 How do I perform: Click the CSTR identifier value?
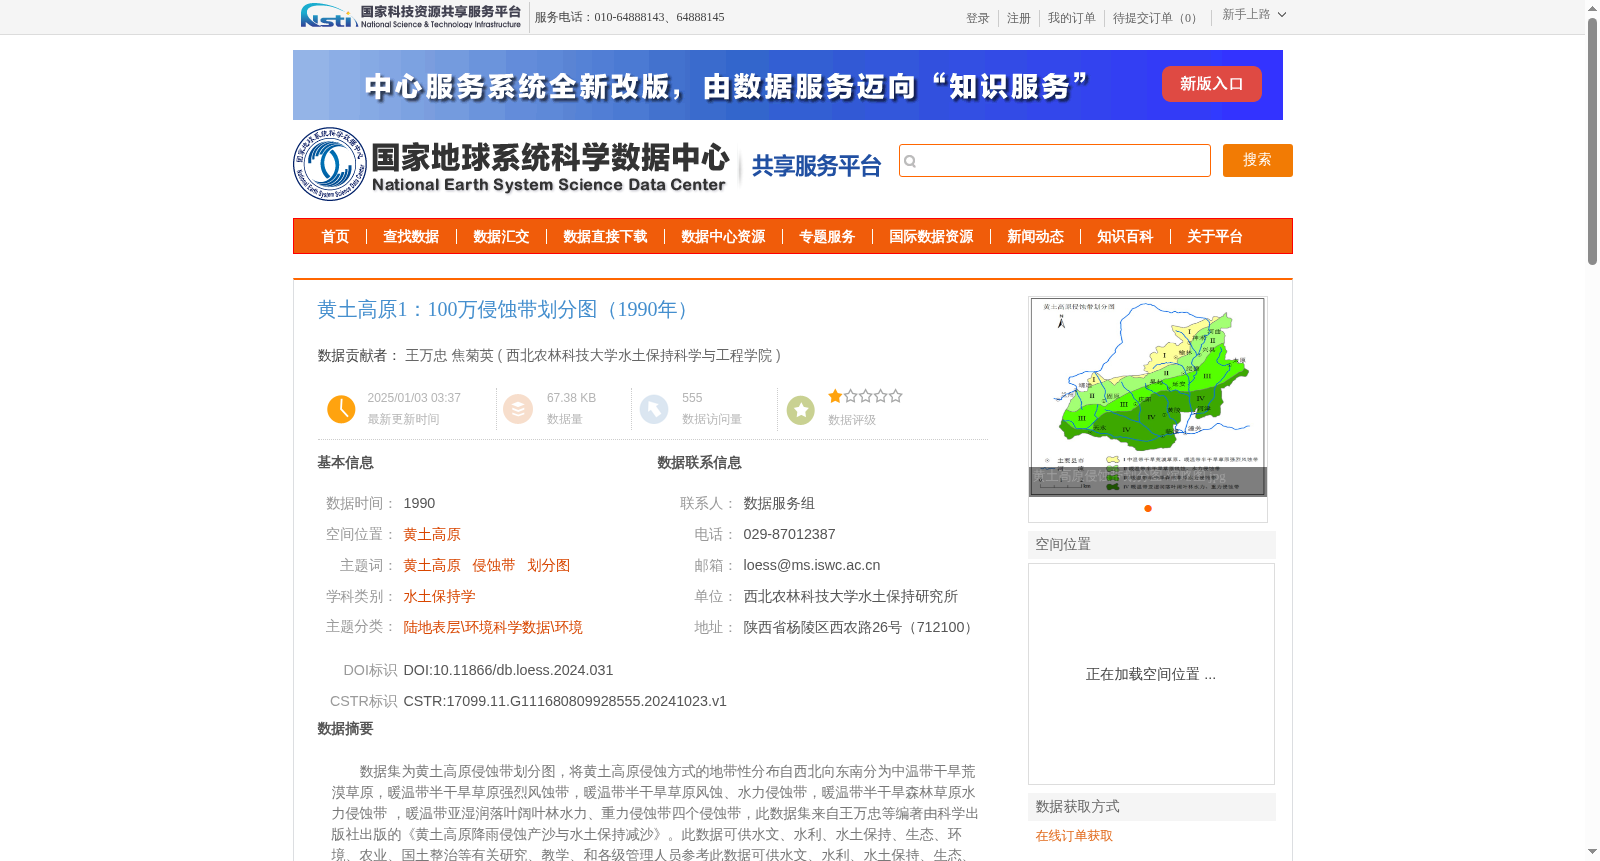[x=565, y=702]
